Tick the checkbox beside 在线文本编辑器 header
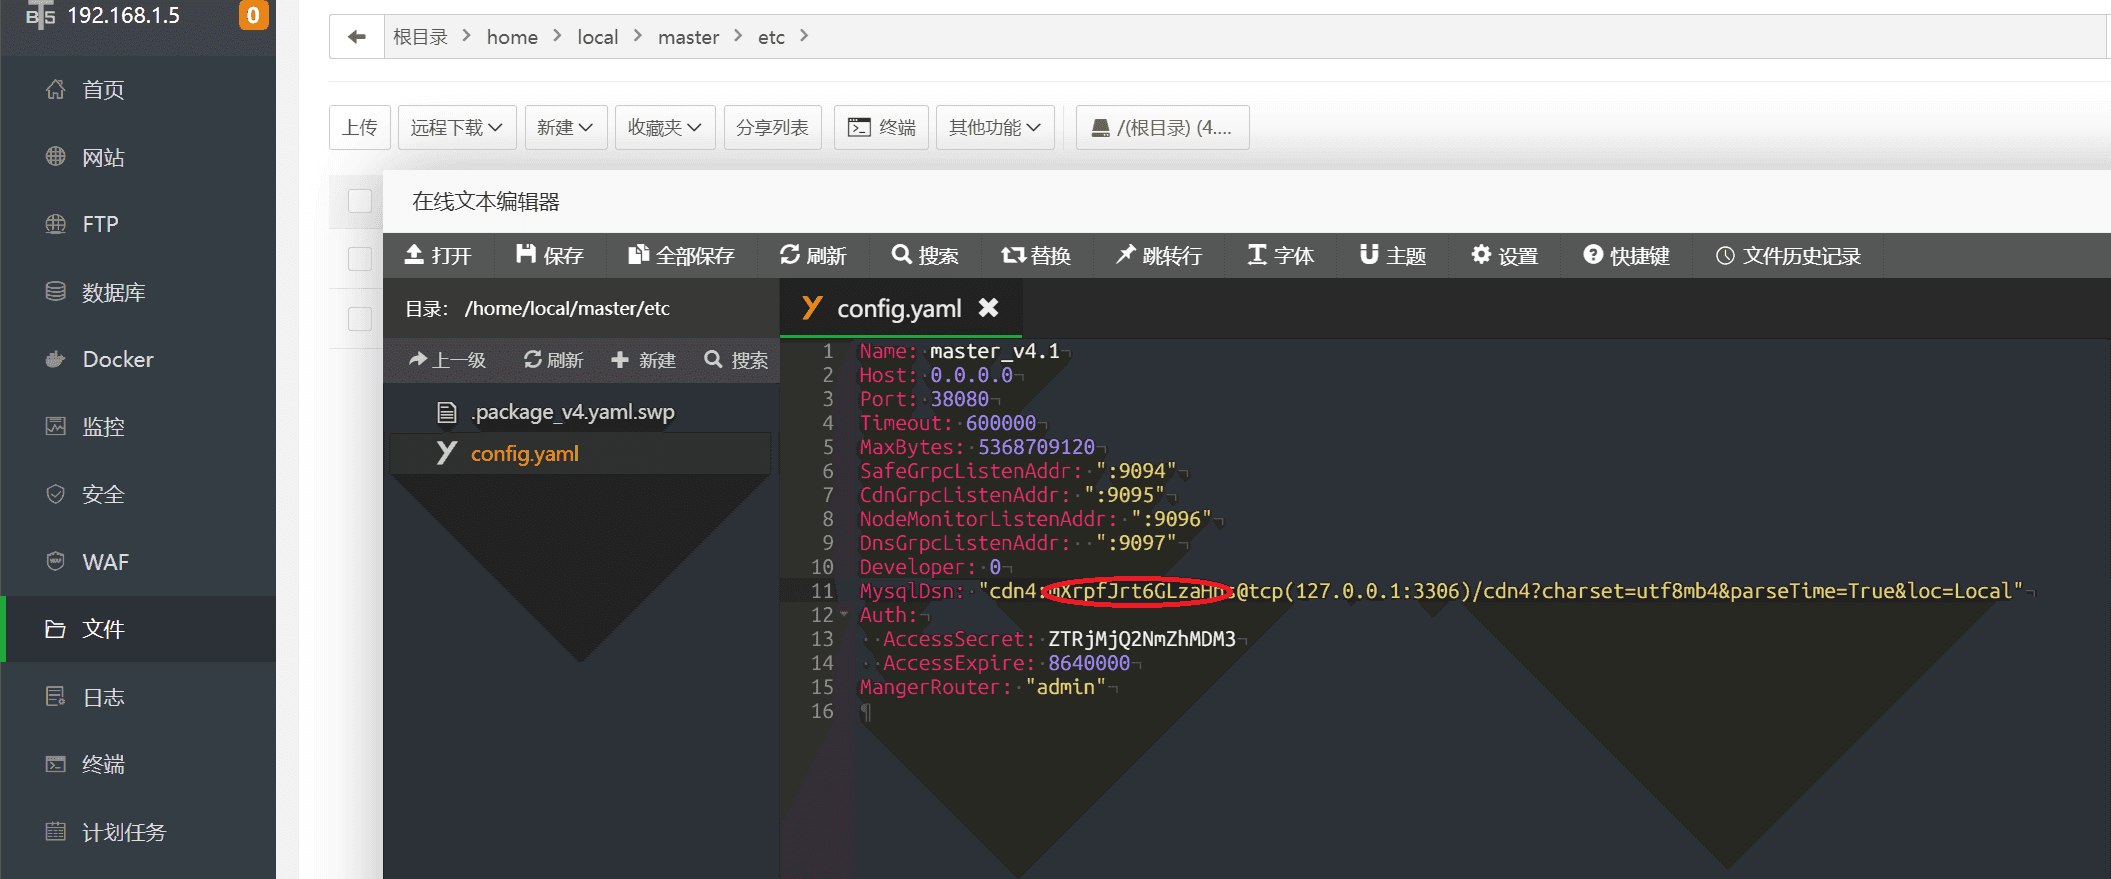 pos(360,201)
